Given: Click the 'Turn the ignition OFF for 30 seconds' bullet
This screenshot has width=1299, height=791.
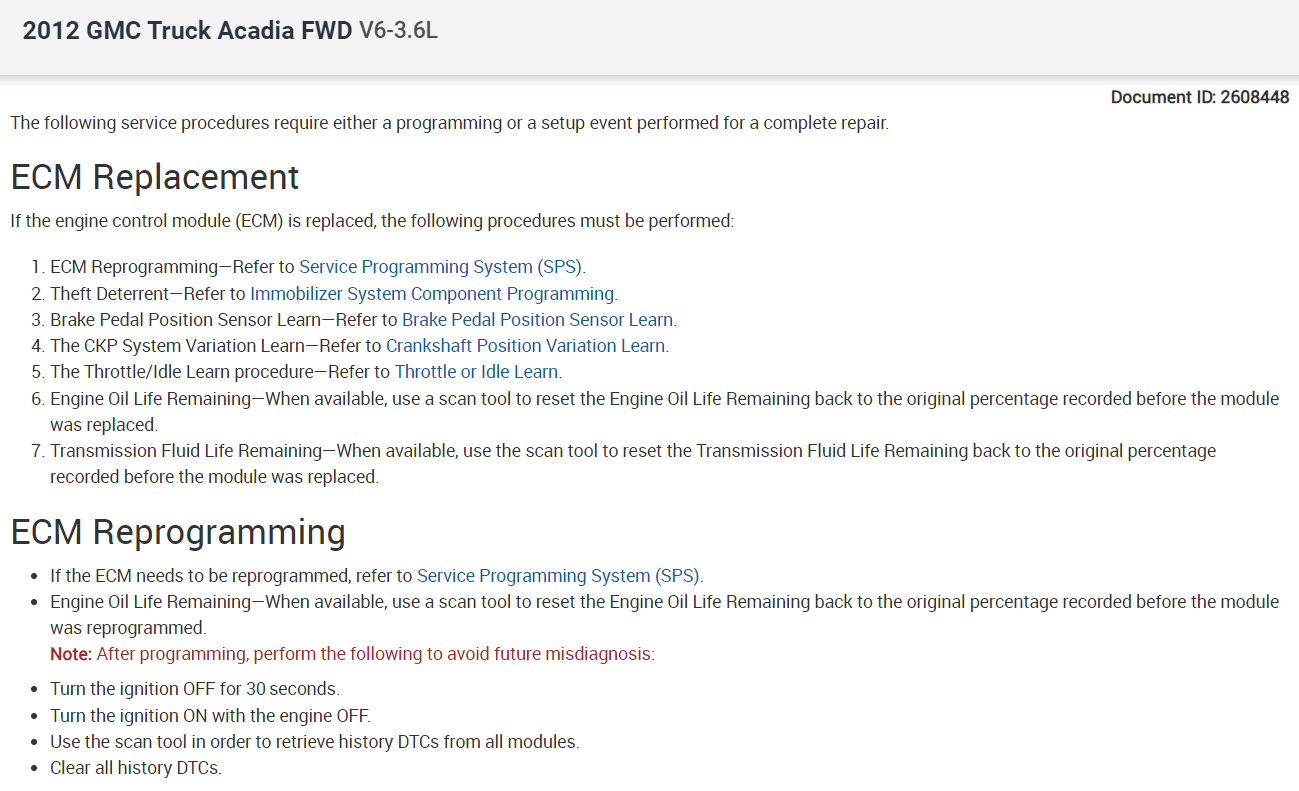Looking at the screenshot, I should pyautogui.click(x=195, y=689).
